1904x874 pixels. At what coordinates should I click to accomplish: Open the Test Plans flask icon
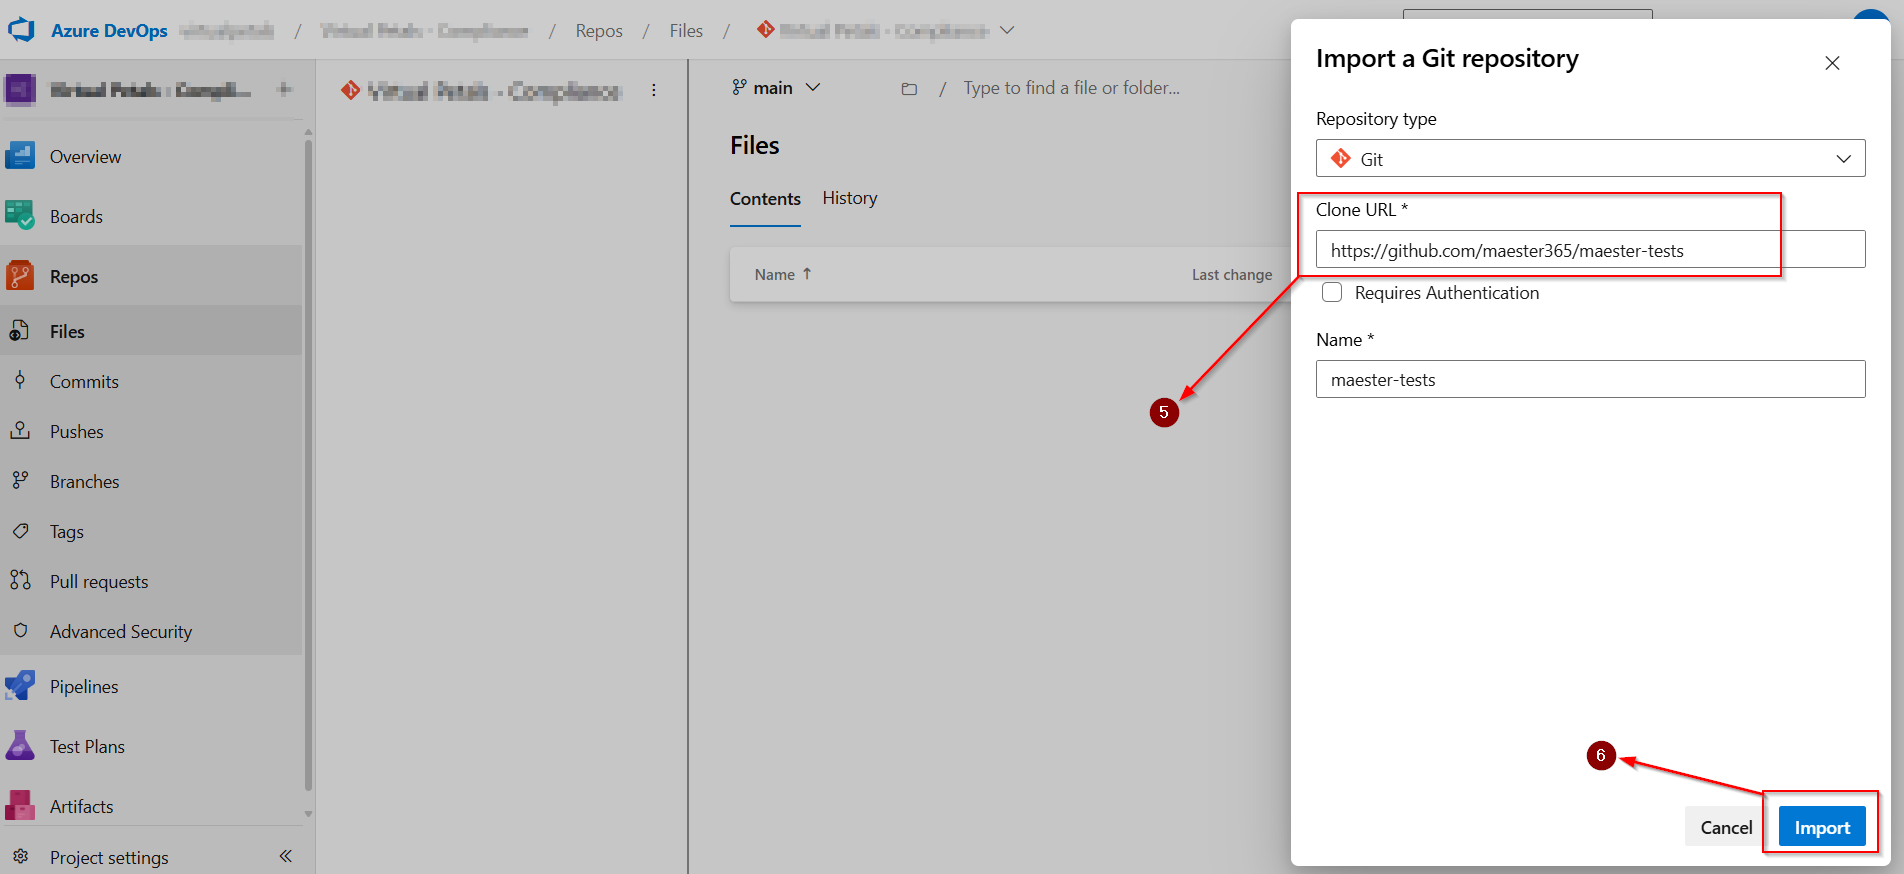tap(20, 746)
